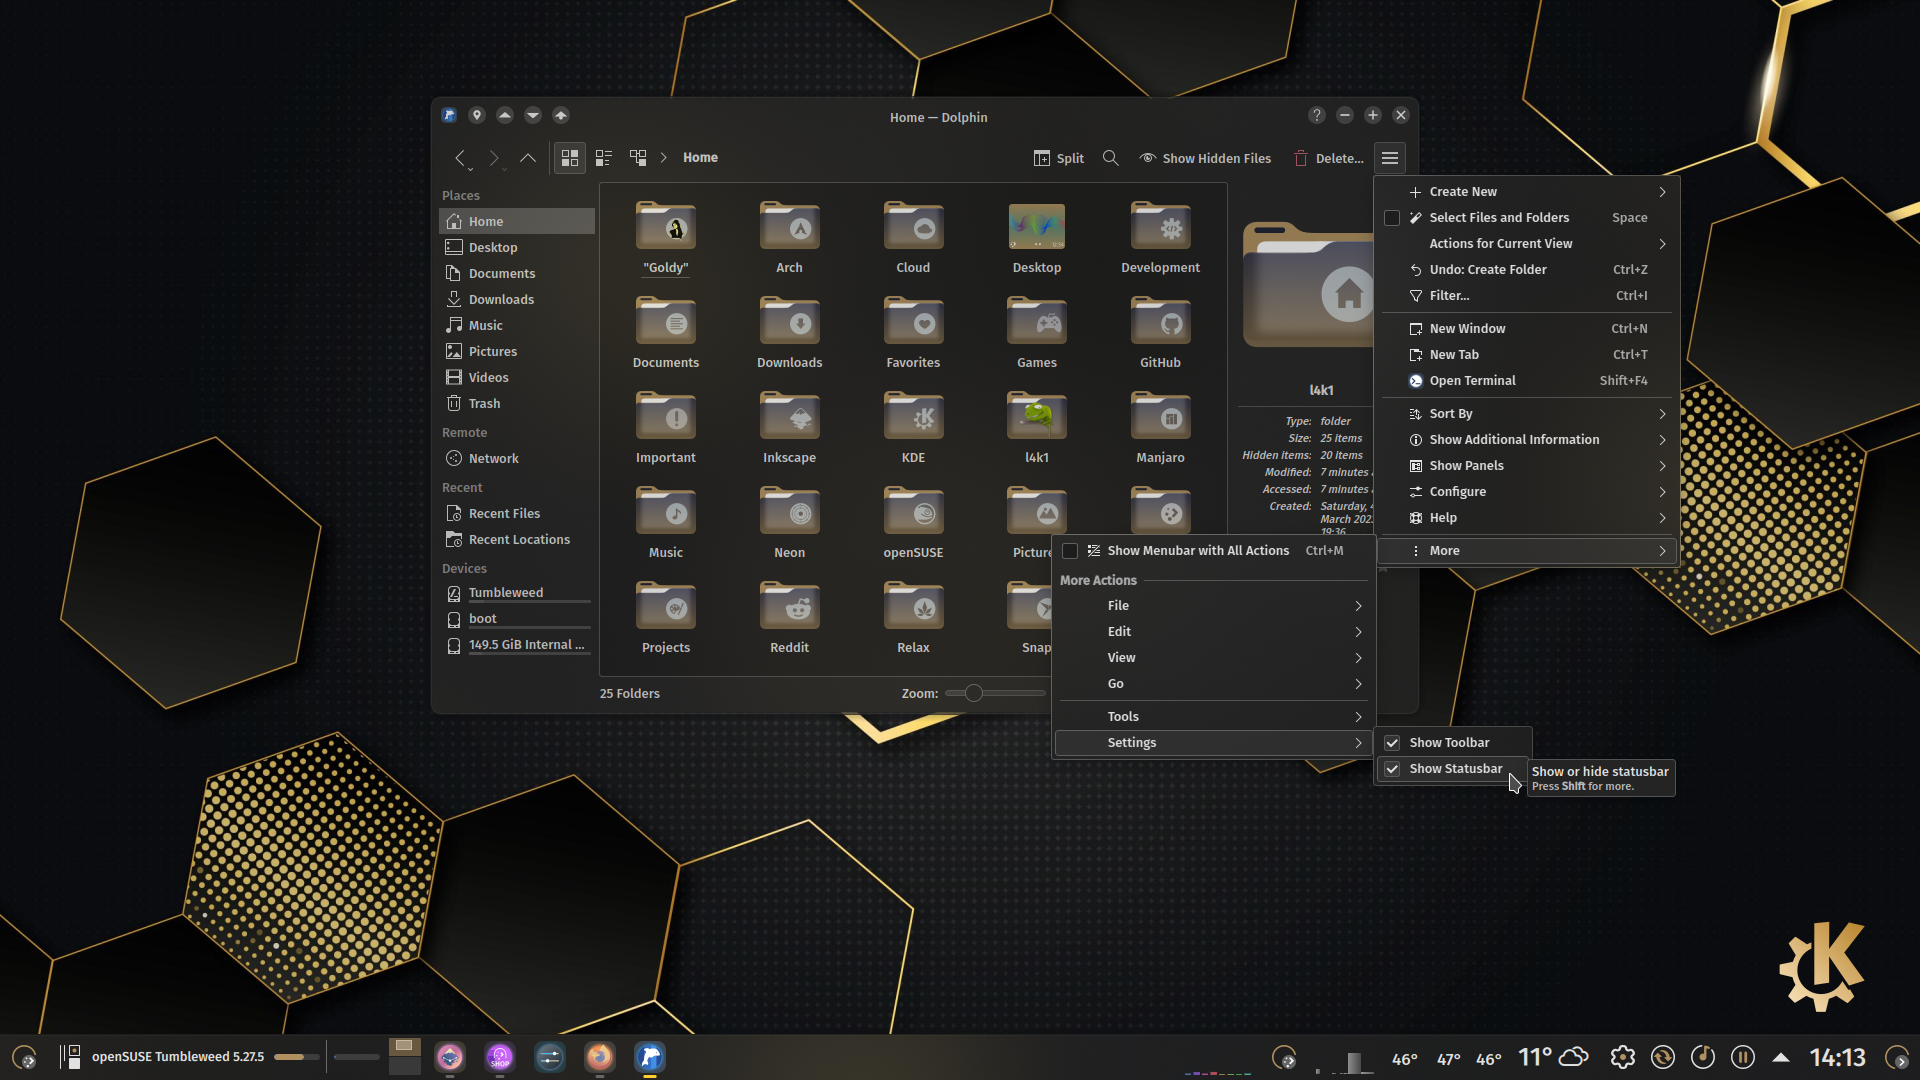Image resolution: width=1920 pixels, height=1080 pixels.
Task: Launch Firefox from the taskbar
Action: point(600,1057)
